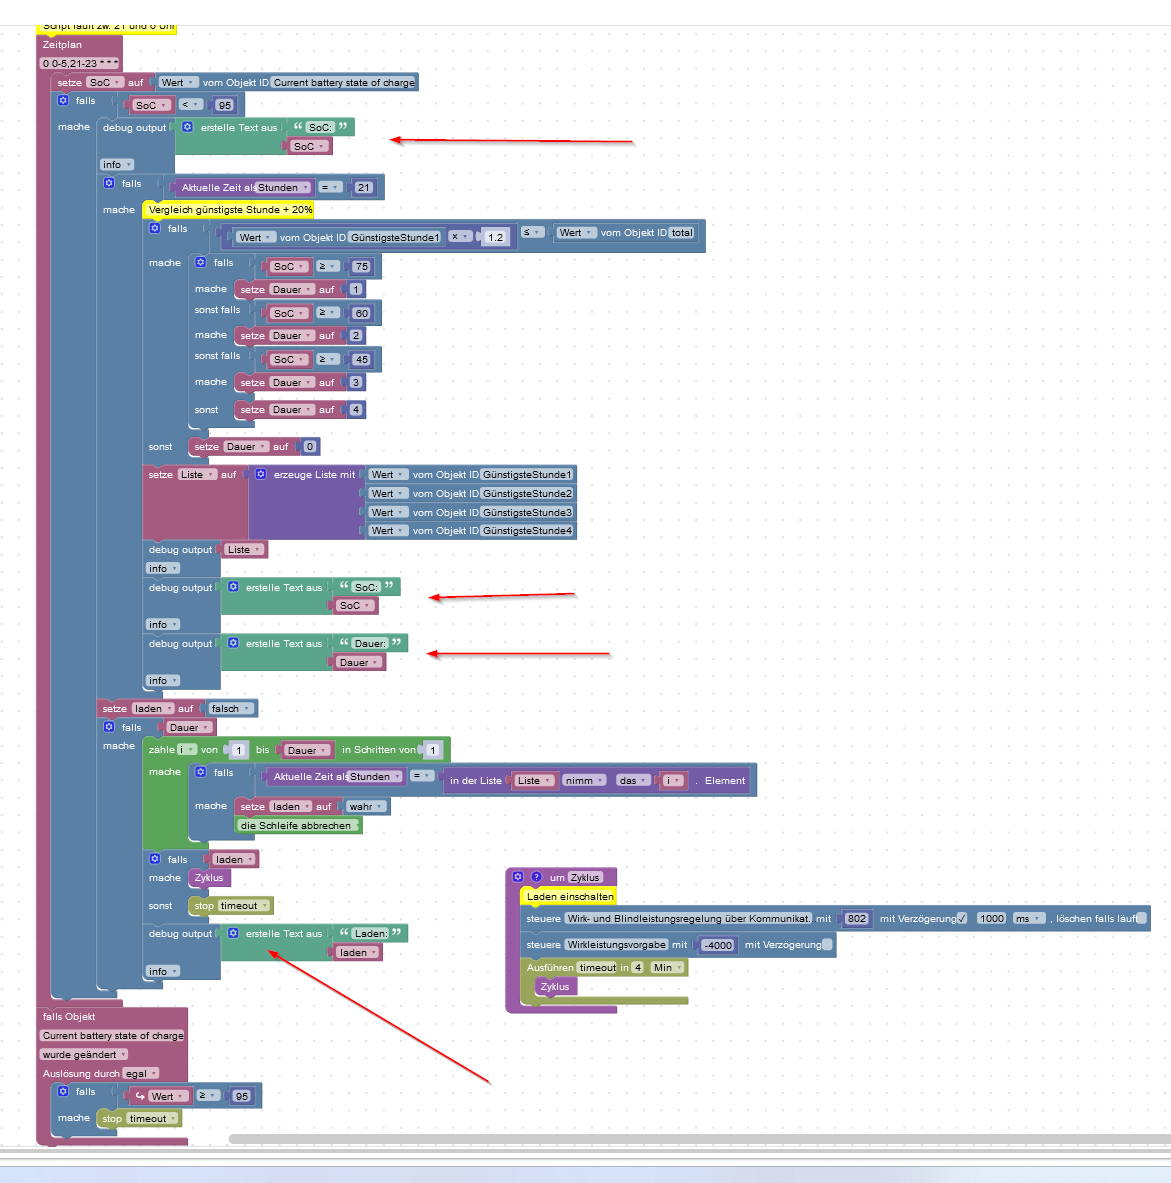Screen dimensions: 1171x1183
Task: Open the 'die Schleife abbrechen' dropdown
Action: (300, 825)
